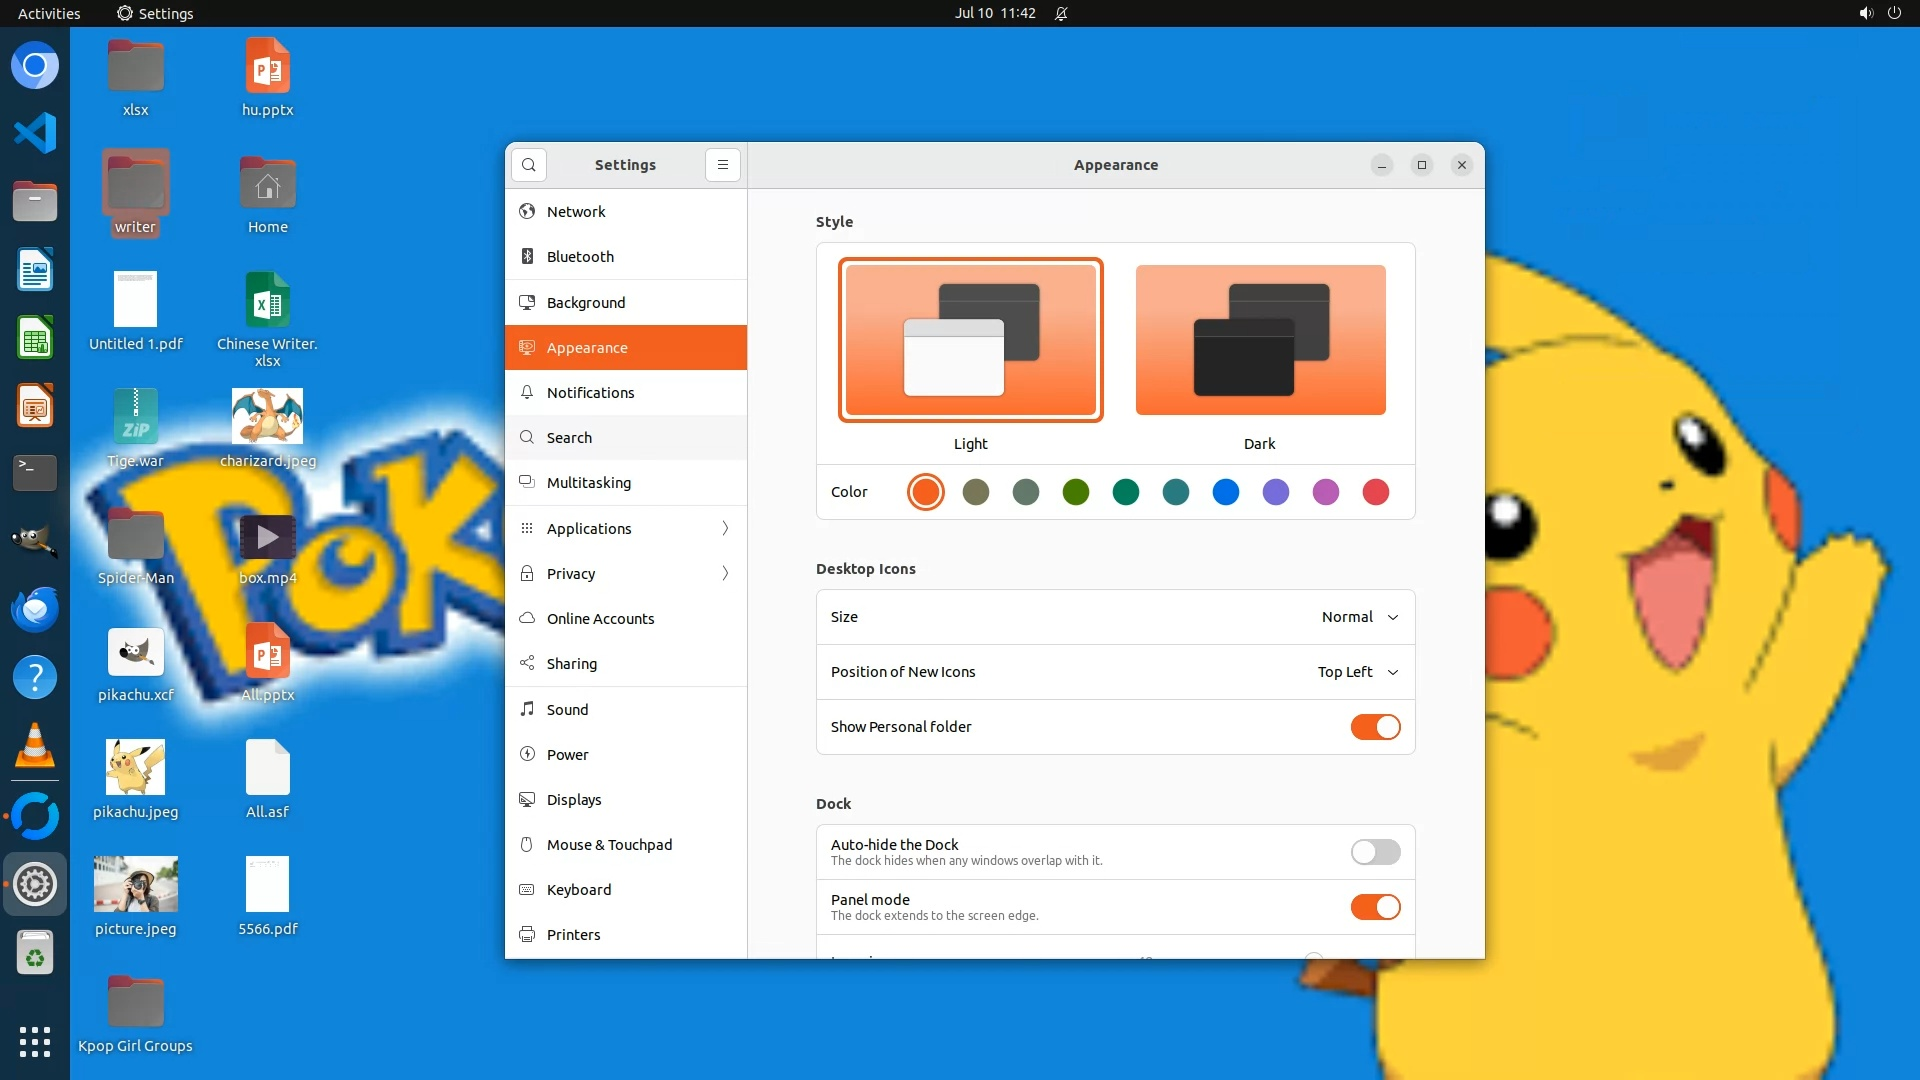This screenshot has width=1920, height=1080.
Task: Open desktop icon Size dropdown
Action: coord(1359,617)
